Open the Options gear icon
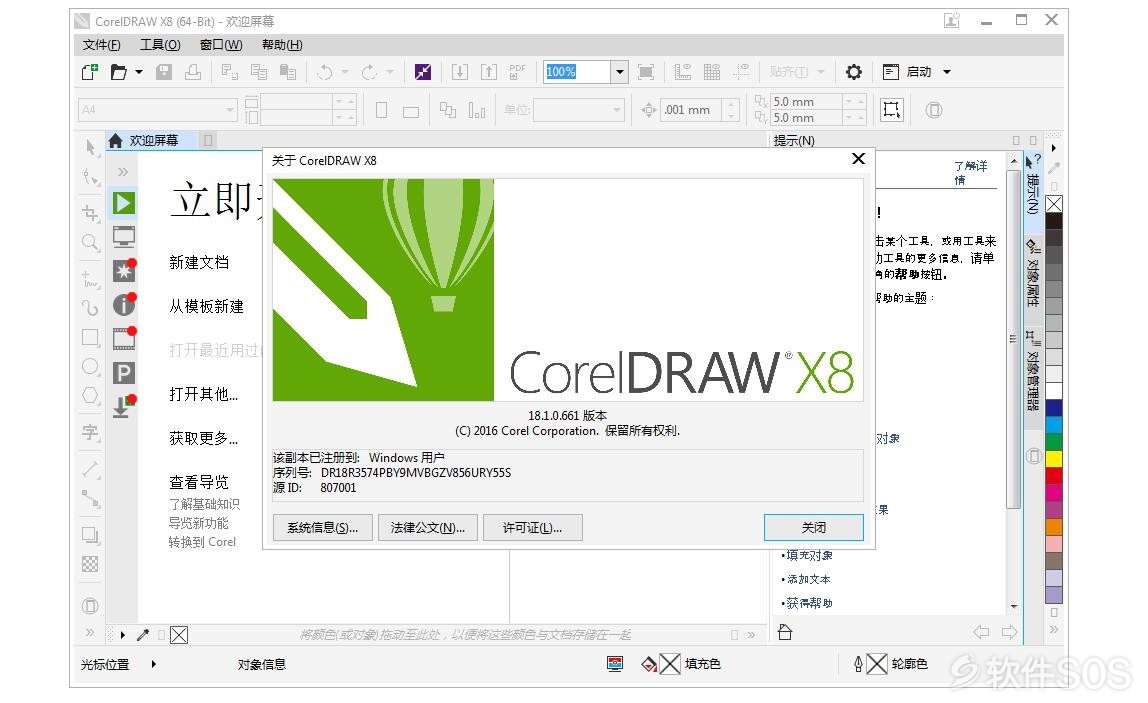 point(854,72)
